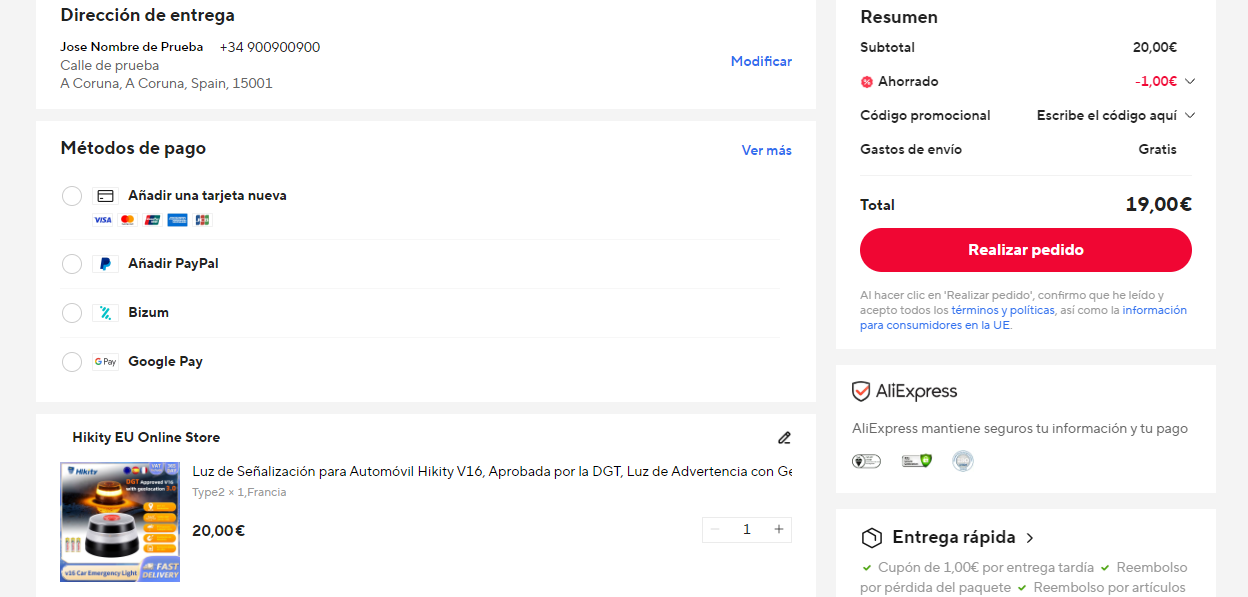Click the Google Pay logo icon
The height and width of the screenshot is (597, 1248).
coord(105,362)
